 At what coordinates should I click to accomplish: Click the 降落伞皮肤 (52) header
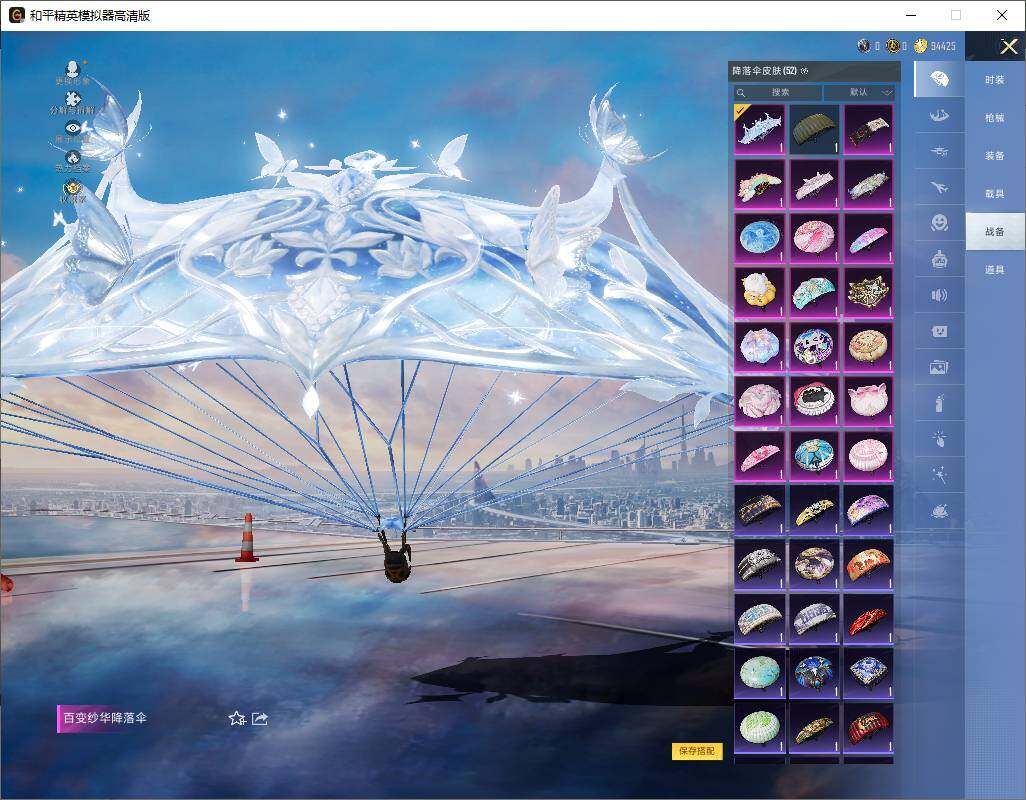[x=764, y=71]
